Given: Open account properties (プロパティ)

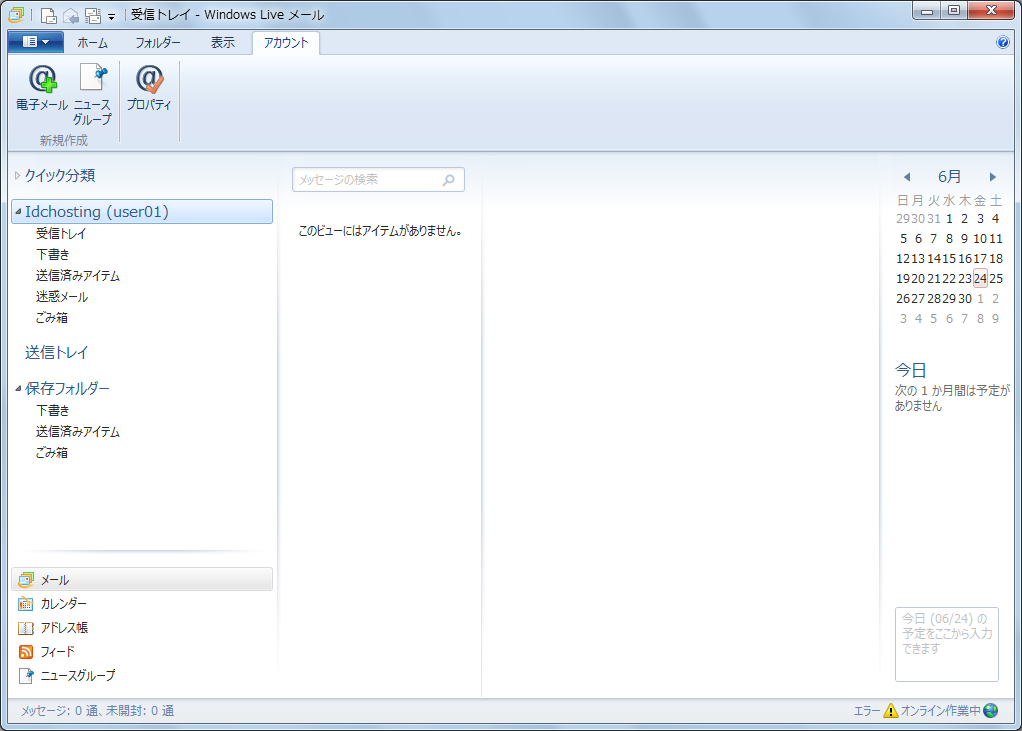Looking at the screenshot, I should click(x=149, y=87).
